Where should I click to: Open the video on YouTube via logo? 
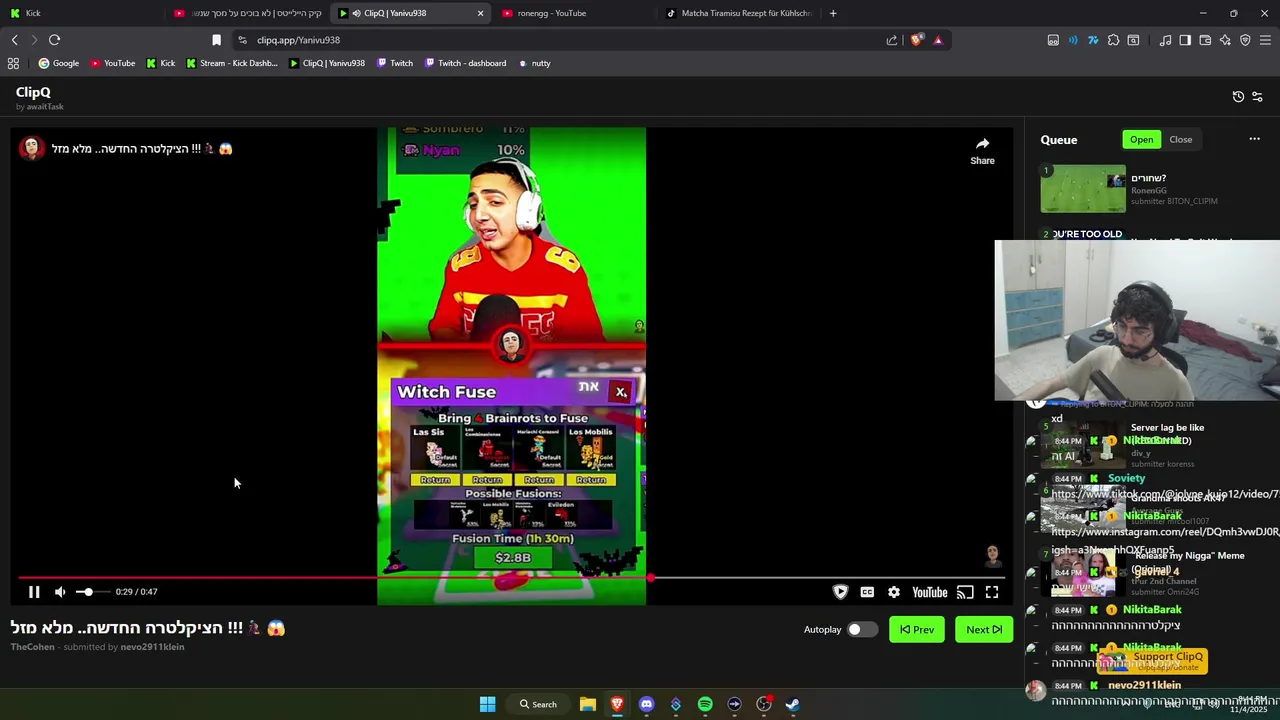click(929, 592)
